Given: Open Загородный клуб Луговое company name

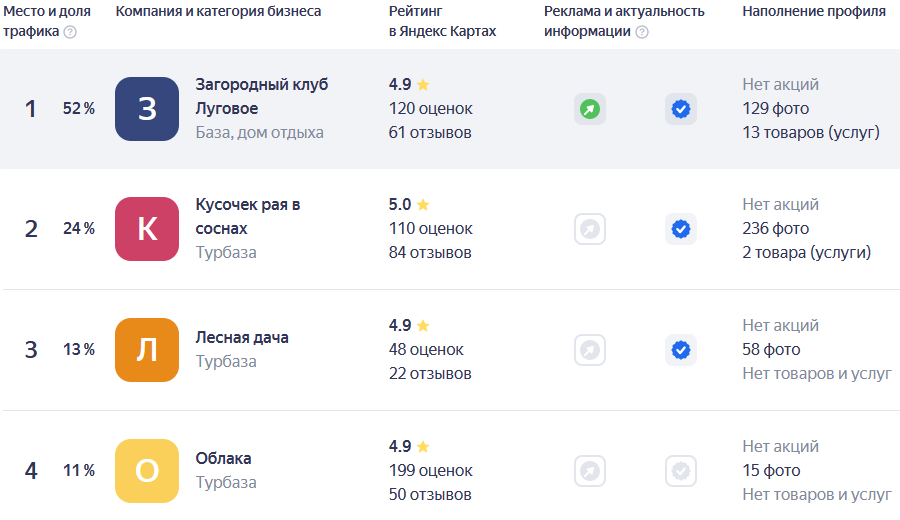Looking at the screenshot, I should point(262,96).
